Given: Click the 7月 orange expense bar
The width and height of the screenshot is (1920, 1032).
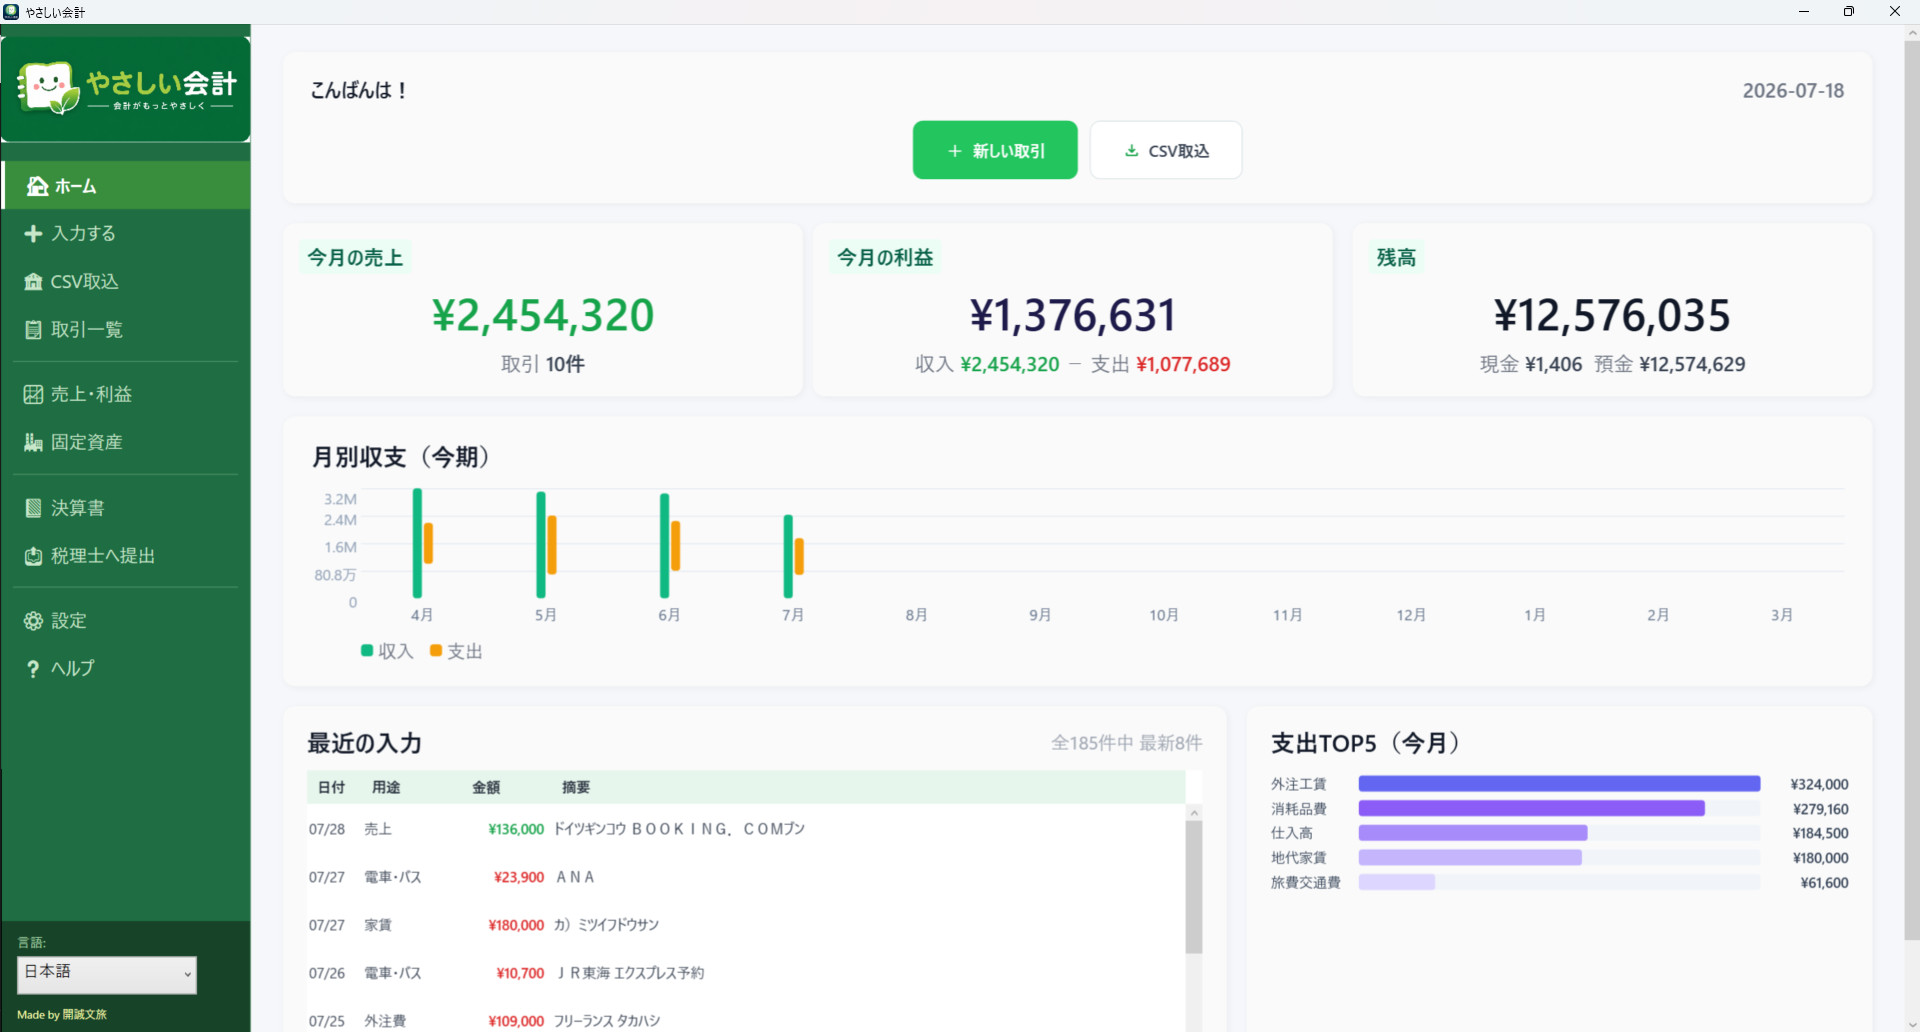Looking at the screenshot, I should point(799,556).
